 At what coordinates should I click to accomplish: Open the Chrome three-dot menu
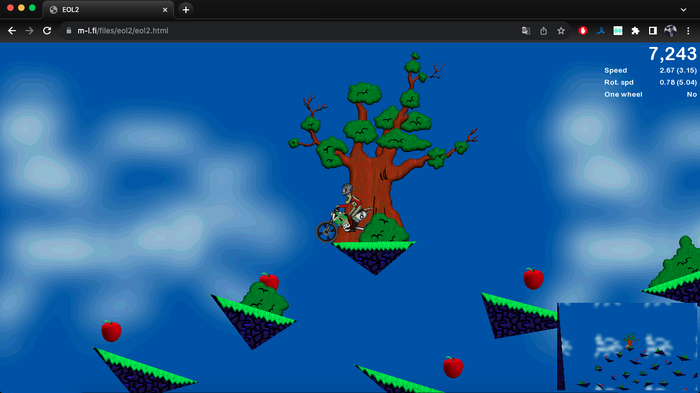click(688, 31)
